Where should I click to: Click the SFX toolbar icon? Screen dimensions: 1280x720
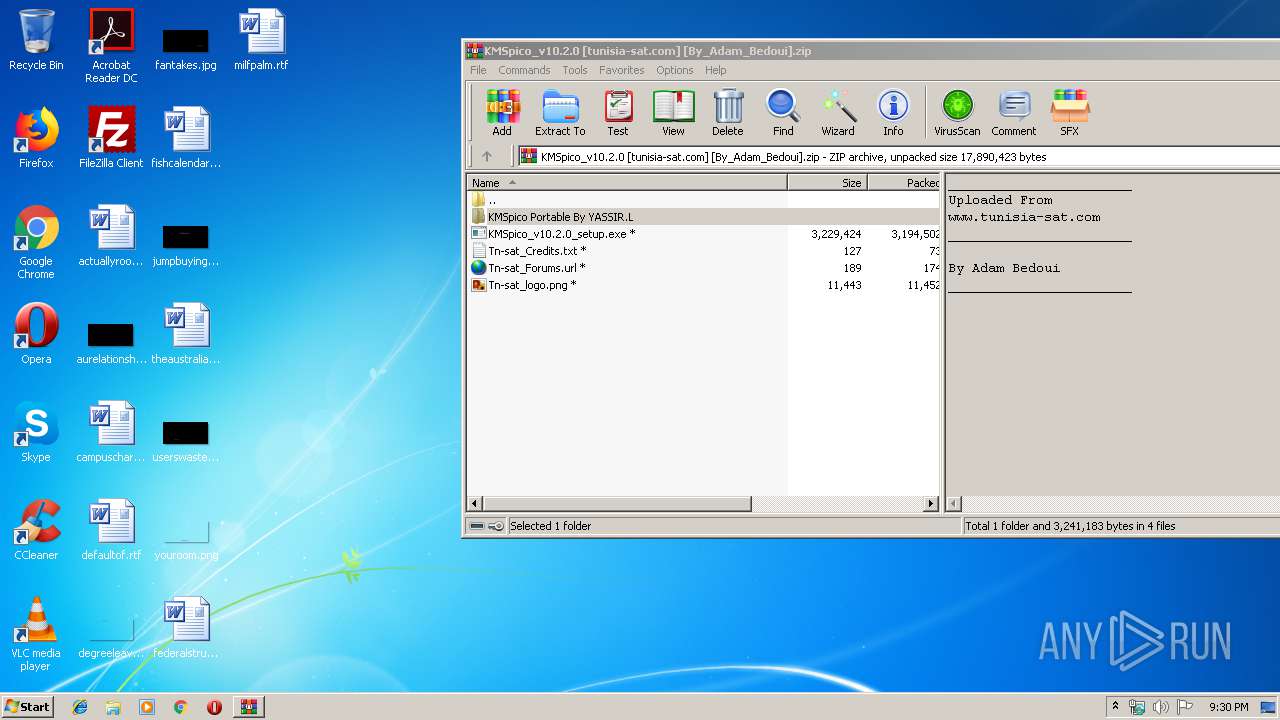[x=1069, y=113]
